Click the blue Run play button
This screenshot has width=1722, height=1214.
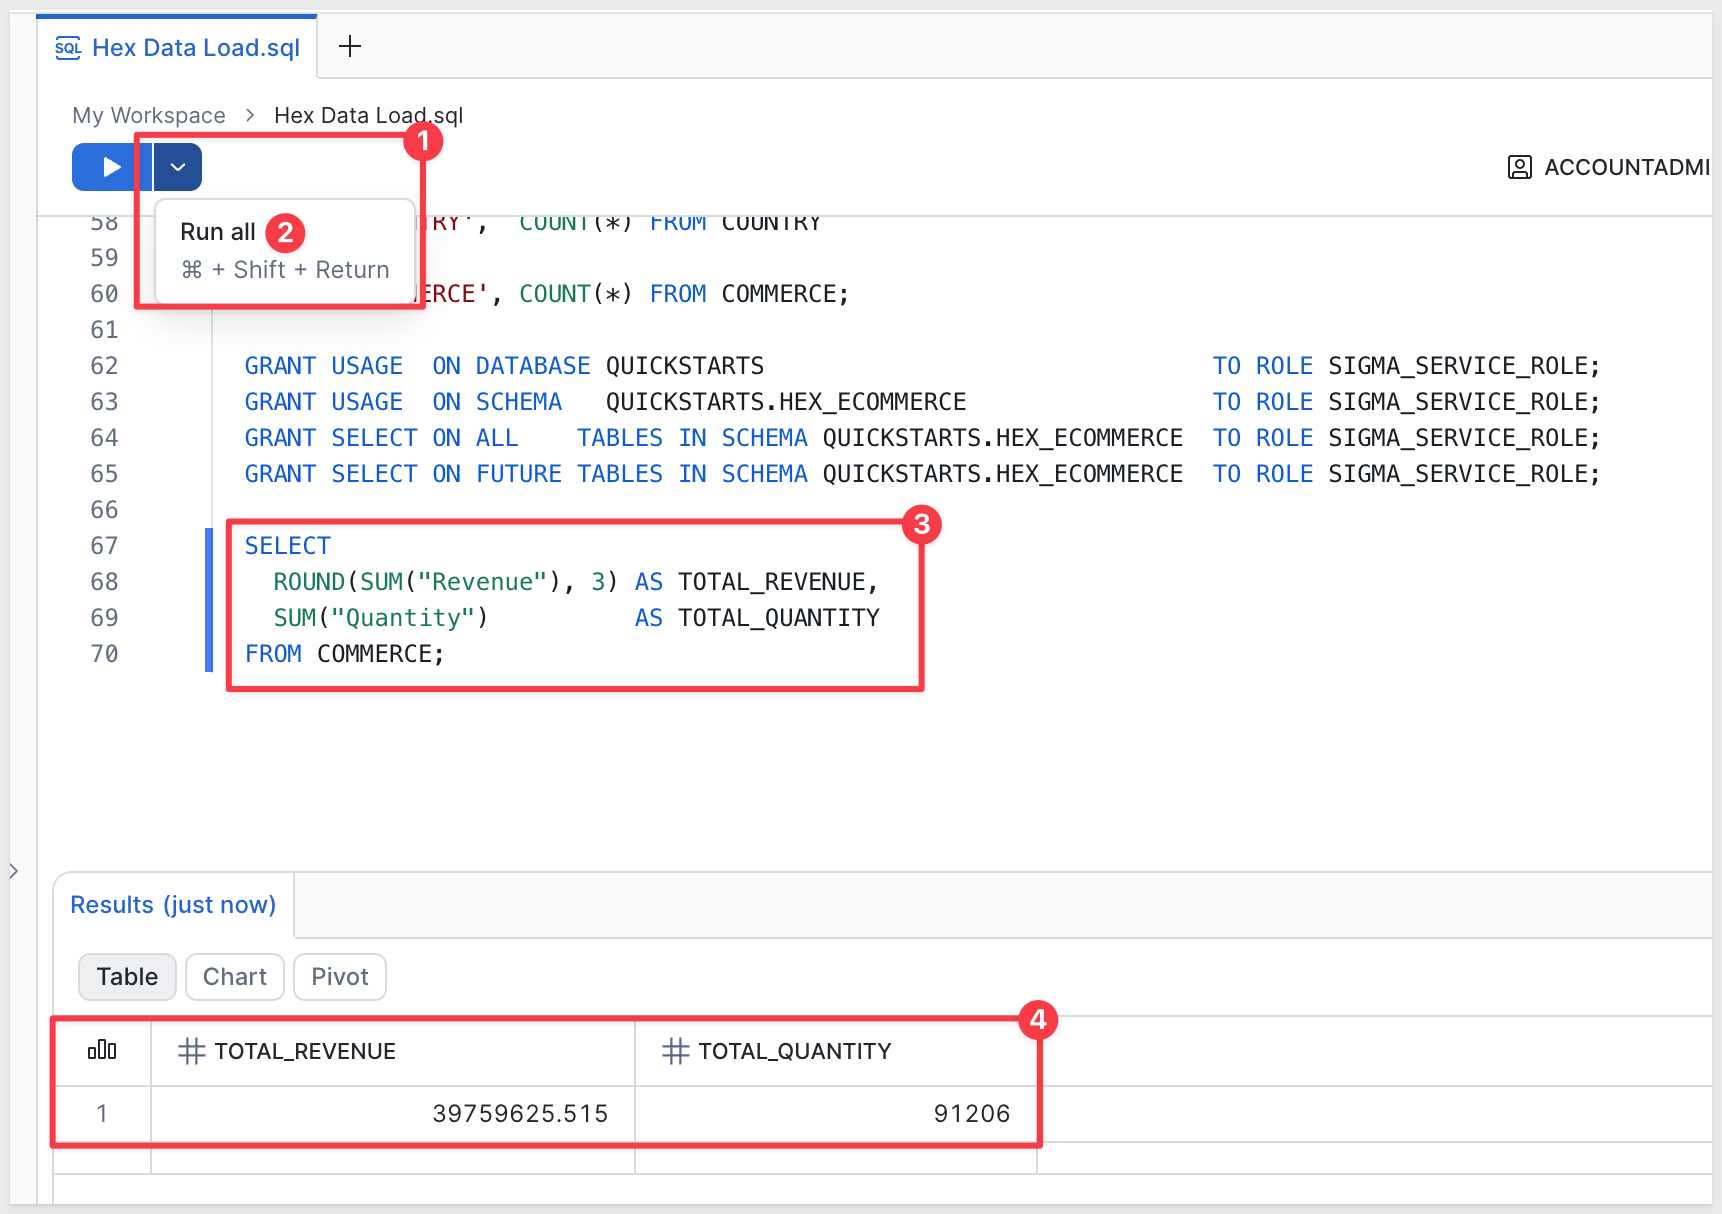click(x=111, y=167)
